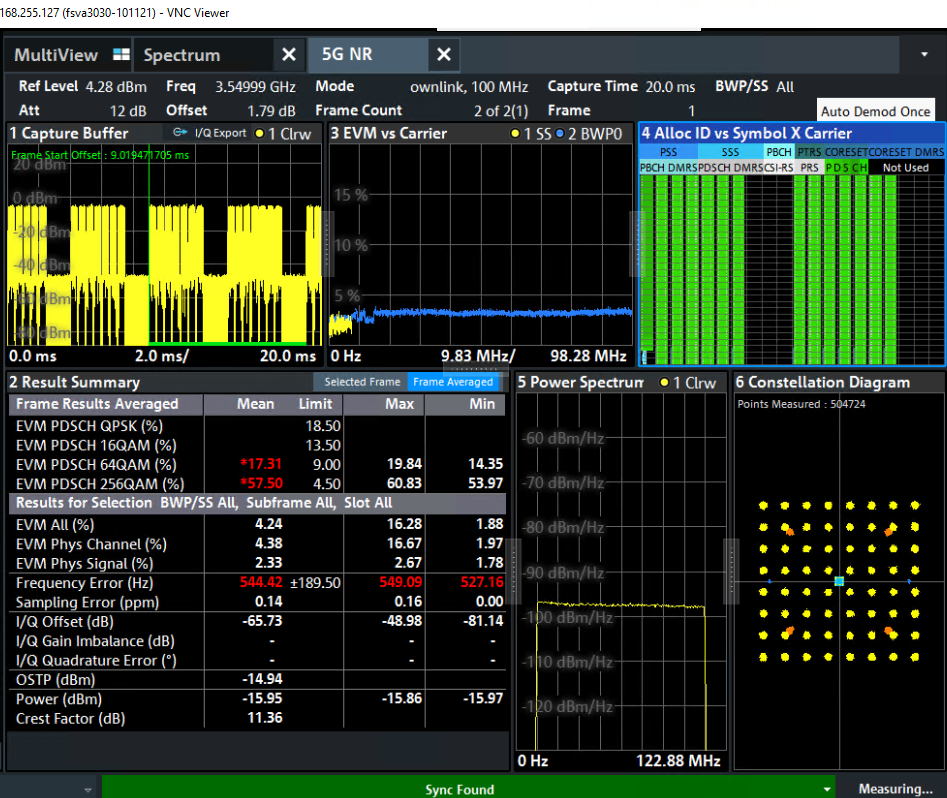Click the Offset value 1.79 dB
This screenshot has height=798, width=947.
(271, 111)
